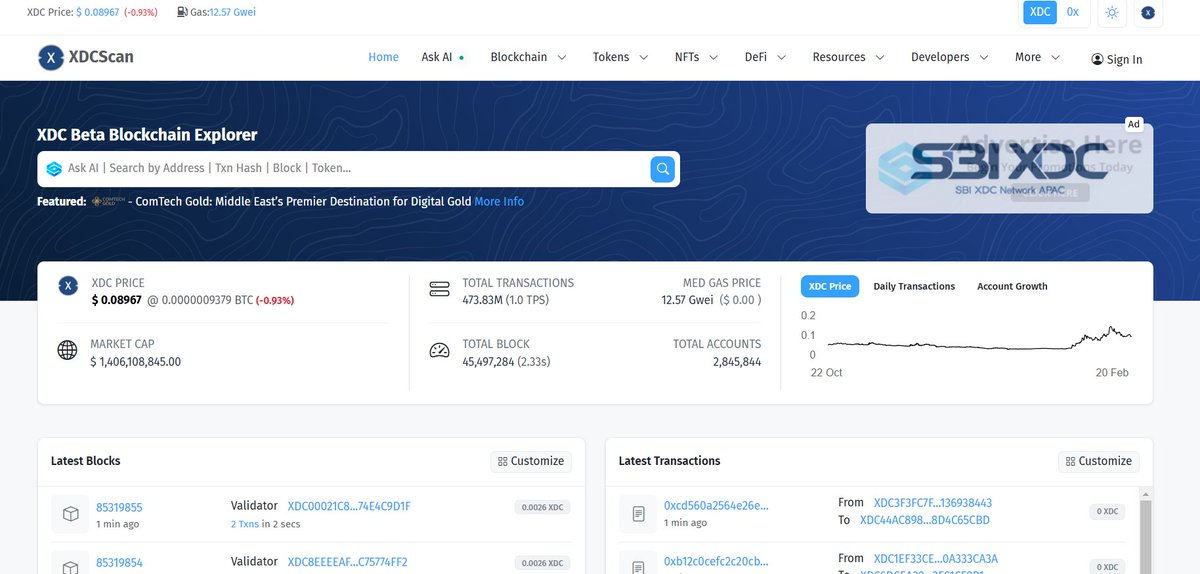The height and width of the screenshot is (574, 1200).
Task: Open transaction 0xcd560a2564e26e... link
Action: pos(716,505)
